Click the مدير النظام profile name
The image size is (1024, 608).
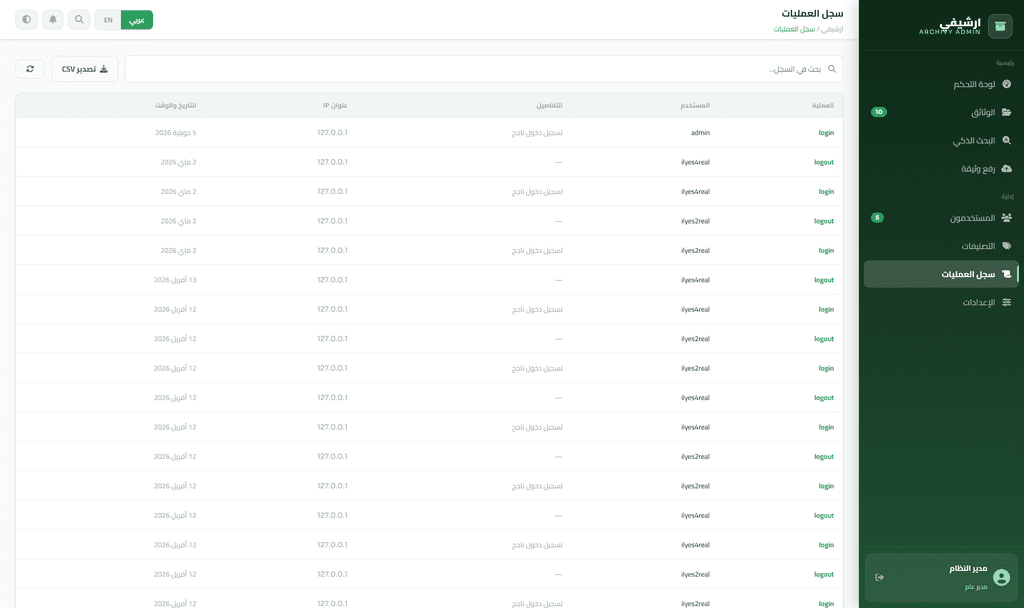[x=968, y=569]
